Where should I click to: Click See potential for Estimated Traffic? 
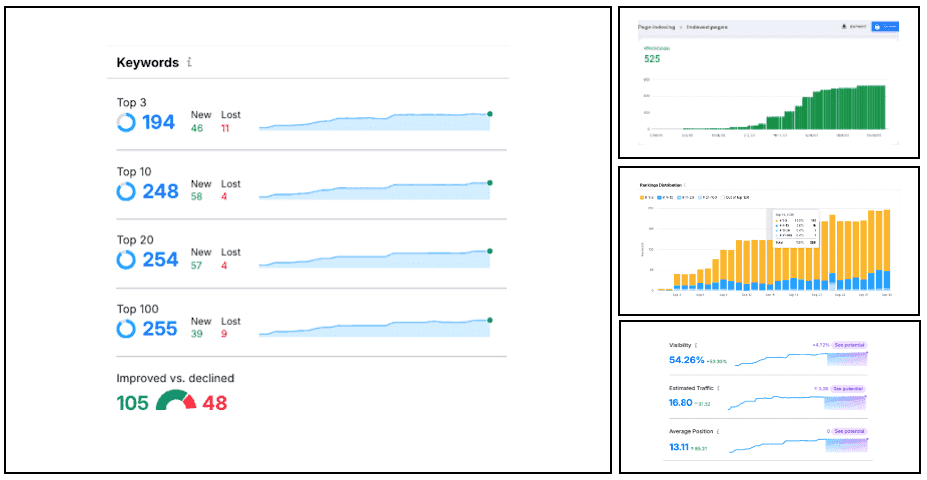pyautogui.click(x=848, y=388)
